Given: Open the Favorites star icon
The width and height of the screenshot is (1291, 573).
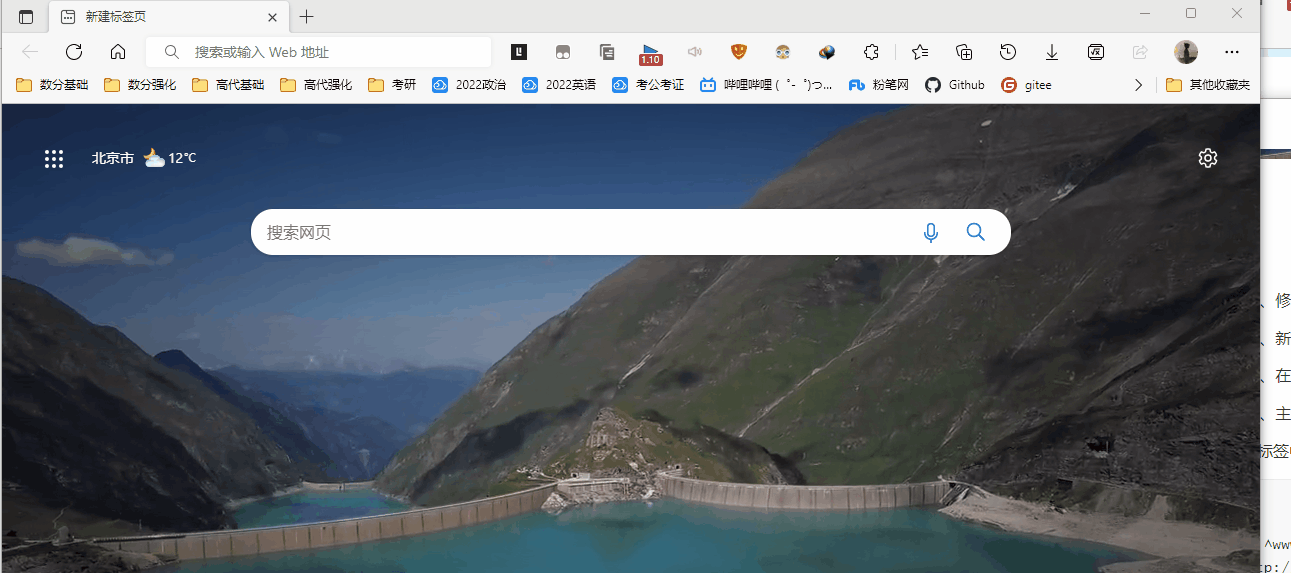Looking at the screenshot, I should click(919, 52).
